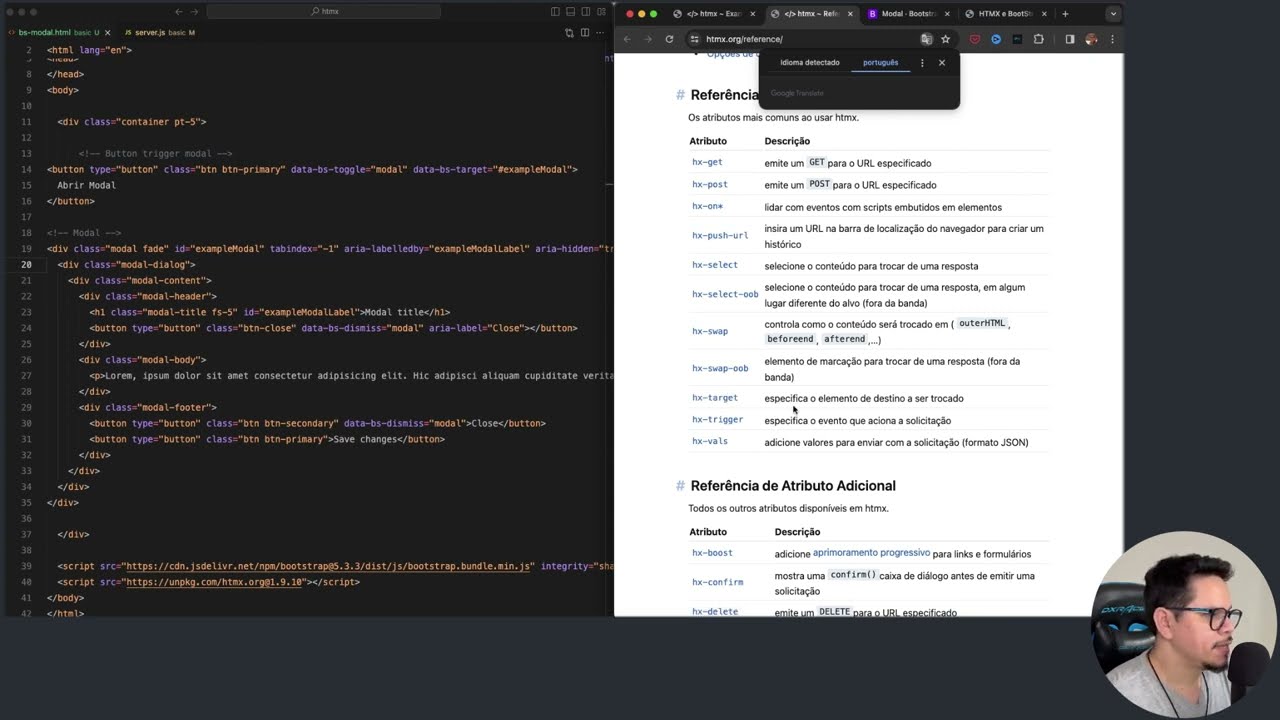Follow the 'aprimoramento progressivo' link
The image size is (1280, 720).
[871, 553]
